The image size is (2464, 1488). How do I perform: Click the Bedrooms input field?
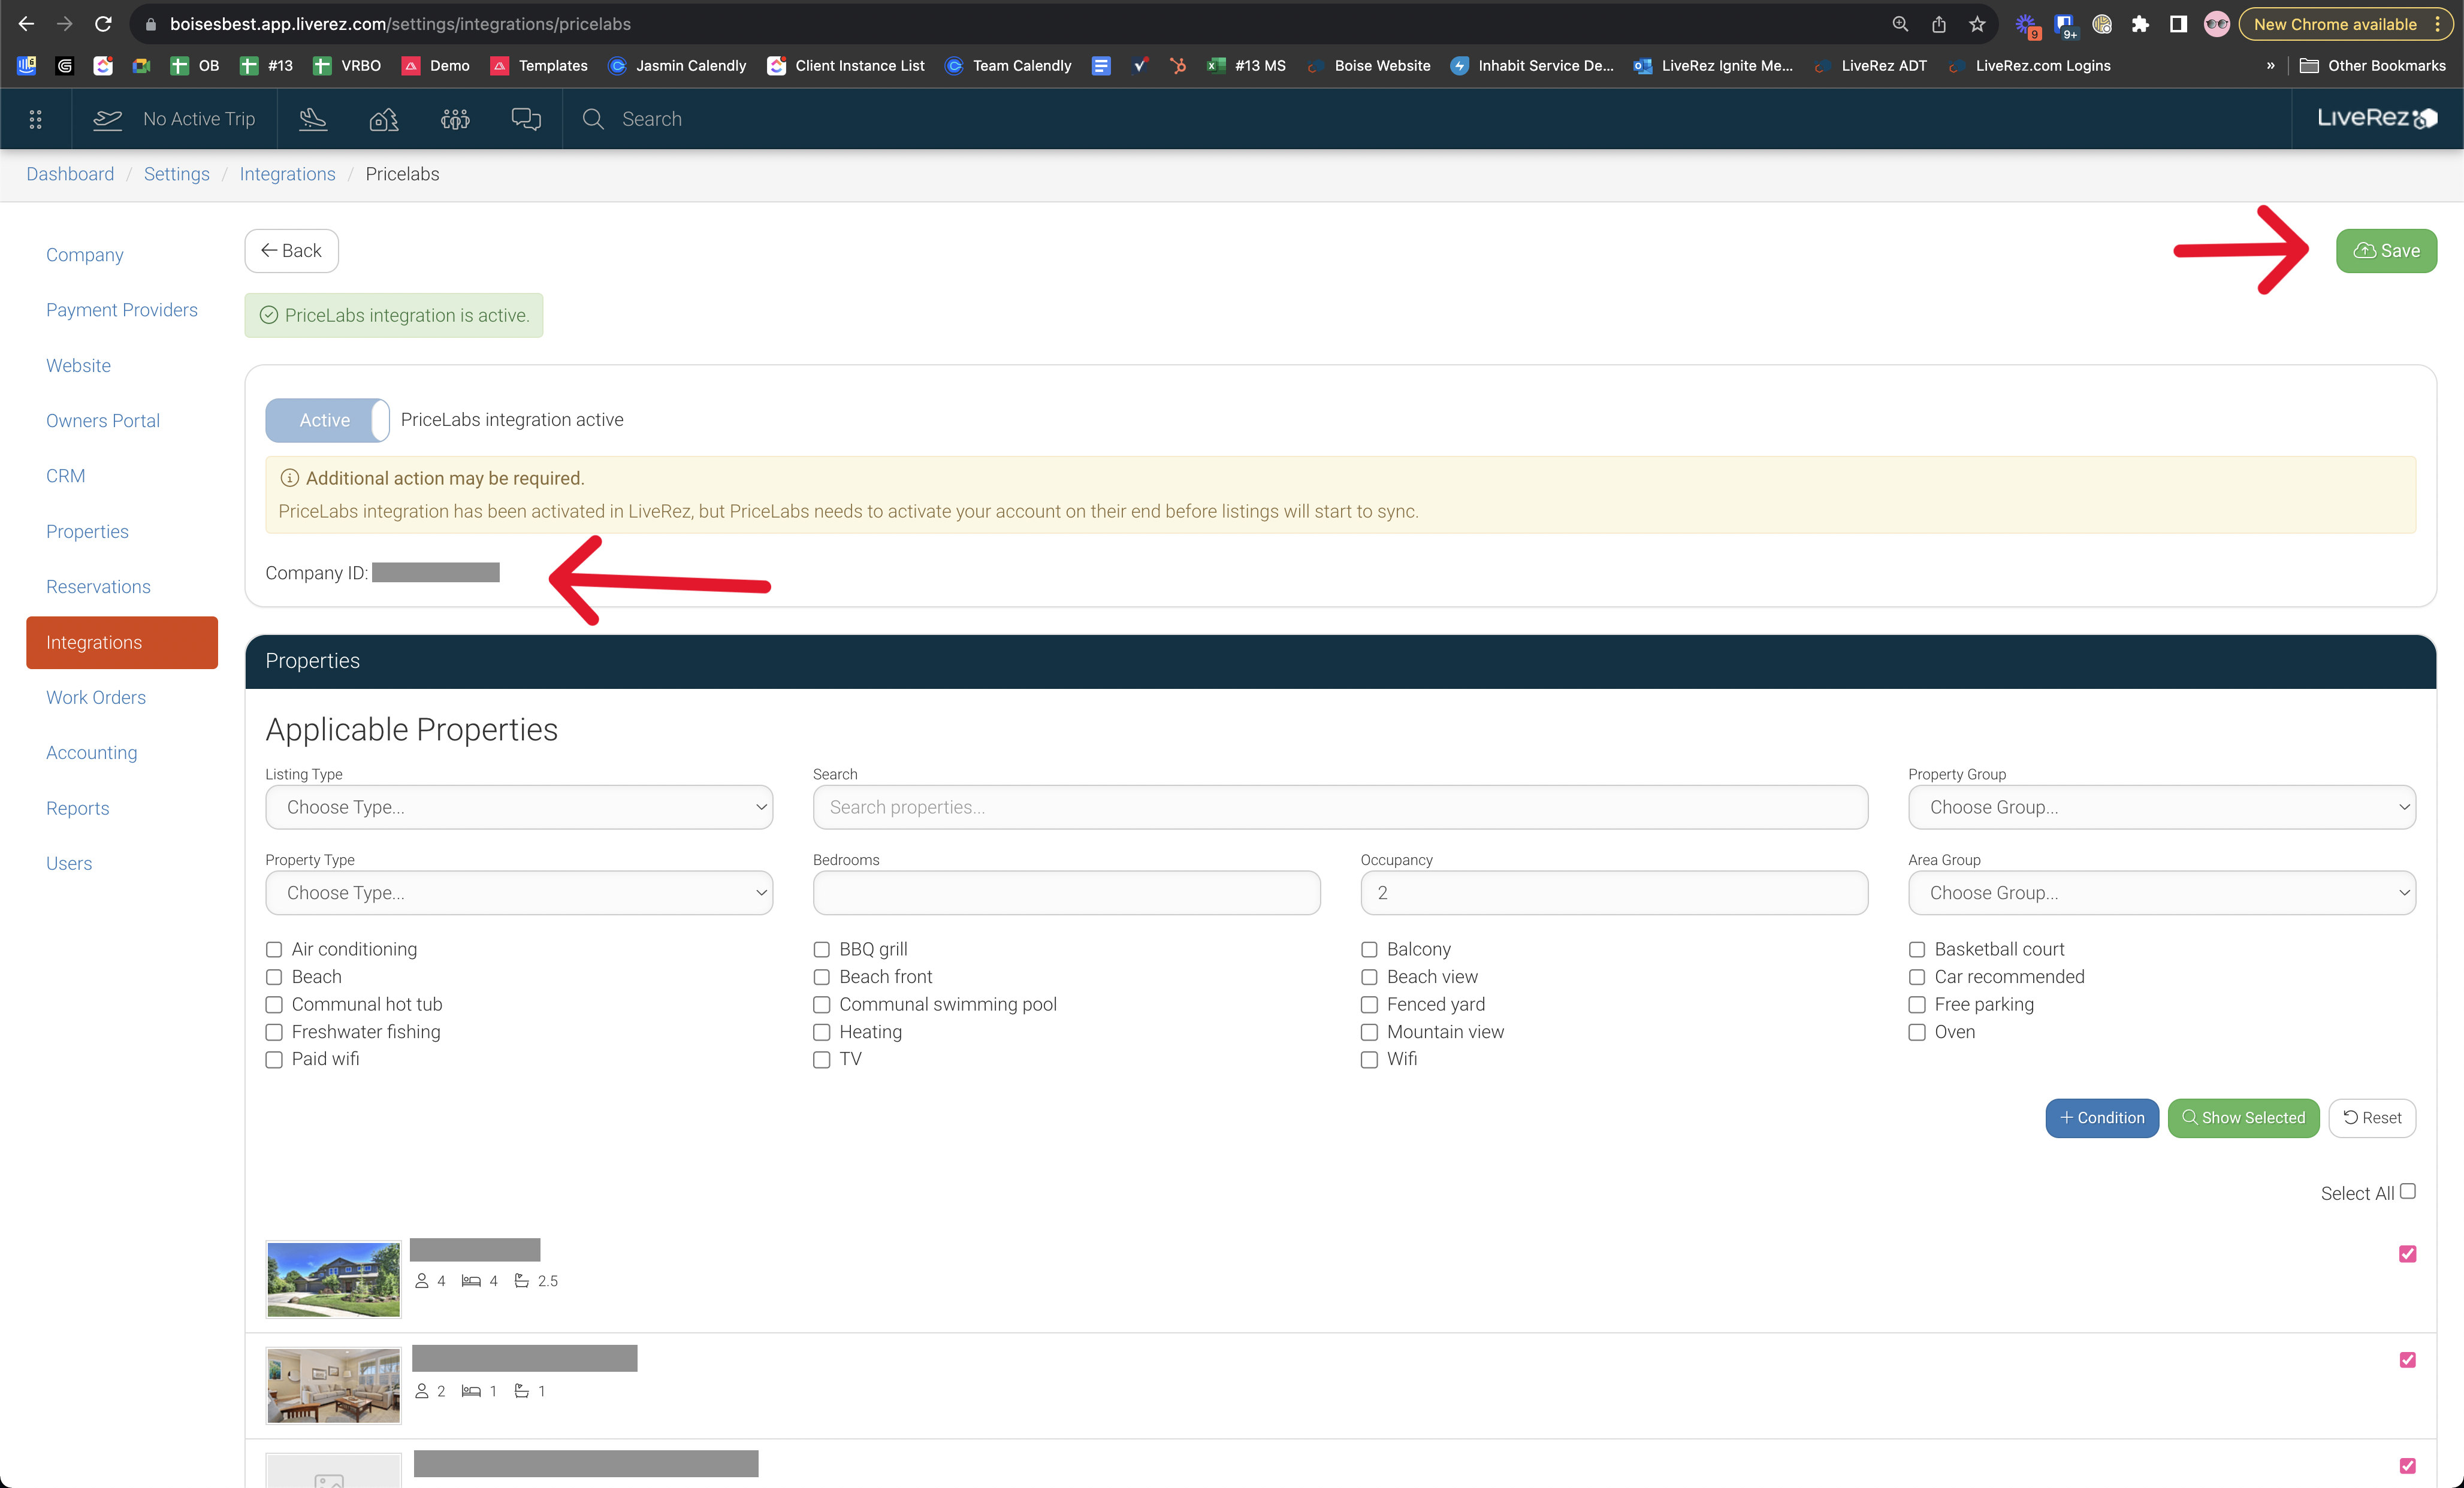pos(1066,893)
